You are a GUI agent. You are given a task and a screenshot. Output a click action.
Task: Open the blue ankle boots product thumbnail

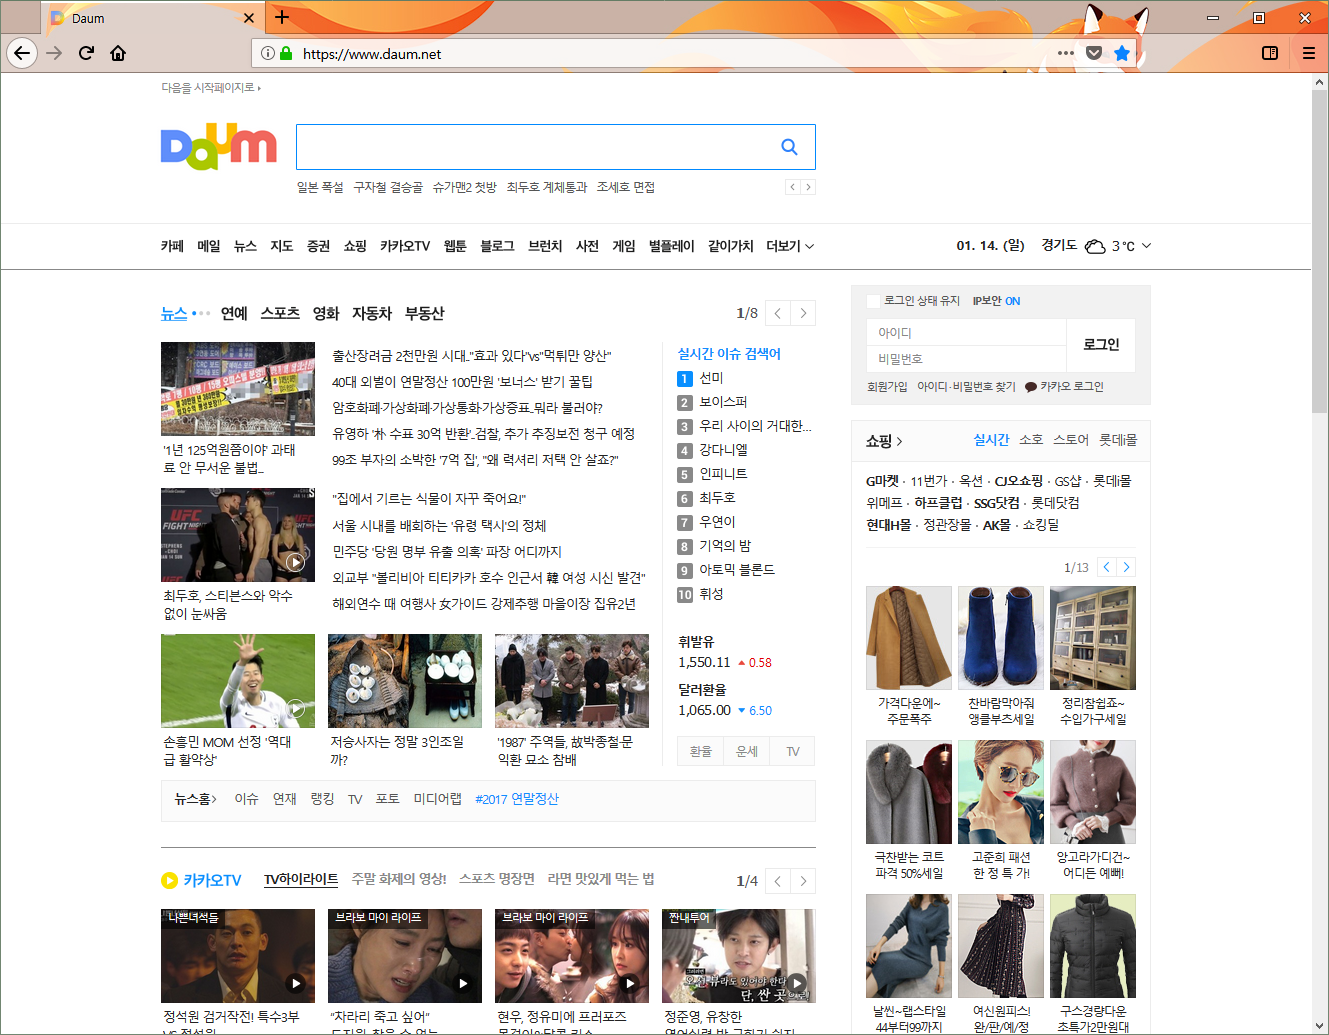coord(1001,638)
